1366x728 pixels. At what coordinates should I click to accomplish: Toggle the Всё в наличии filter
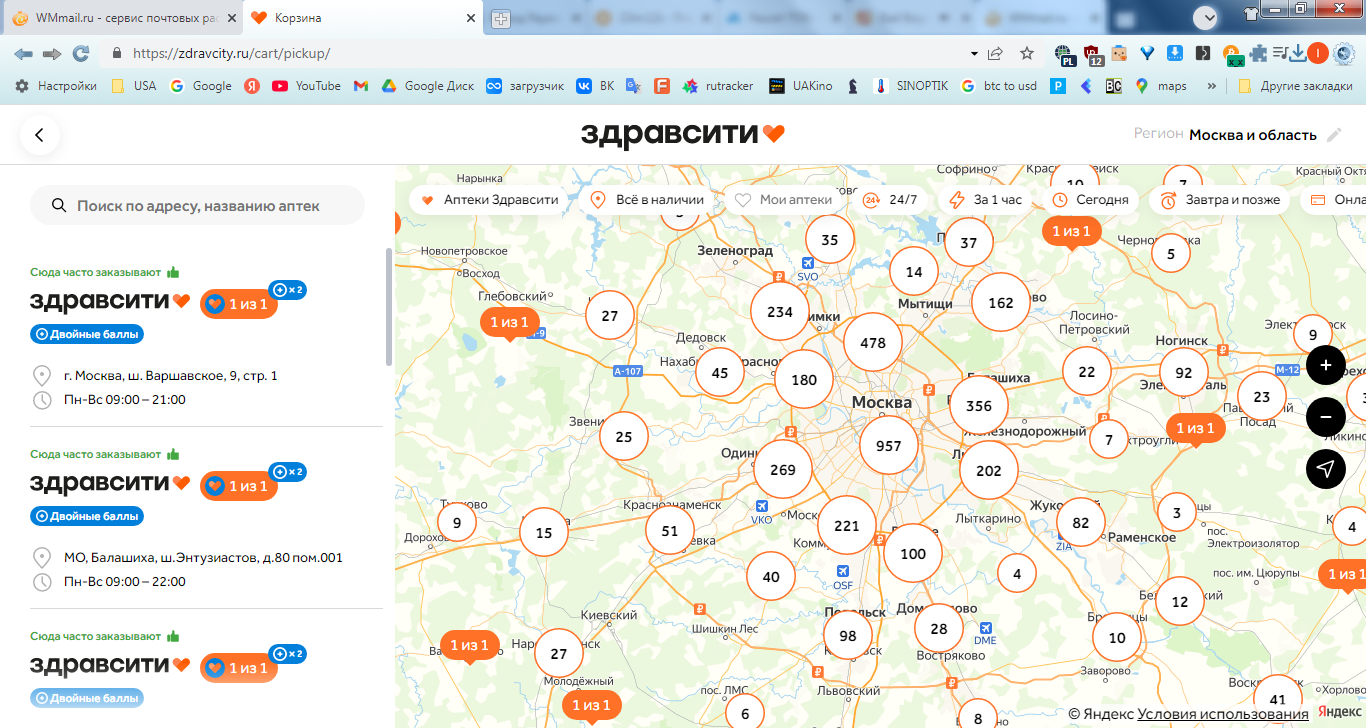[x=647, y=200]
